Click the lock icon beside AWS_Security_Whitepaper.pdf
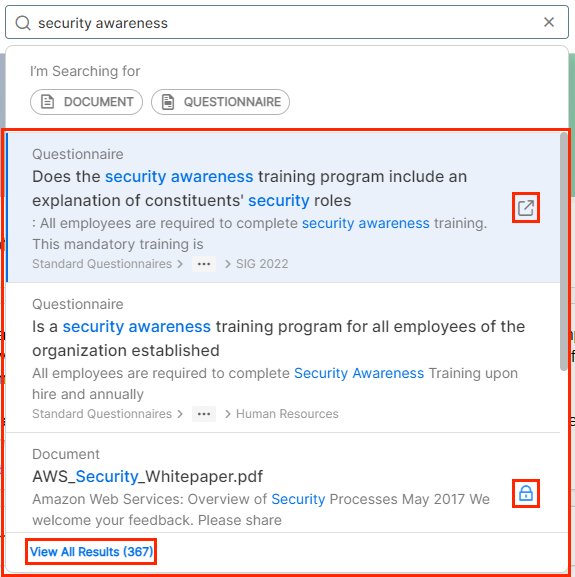This screenshot has width=575, height=577. point(526,493)
